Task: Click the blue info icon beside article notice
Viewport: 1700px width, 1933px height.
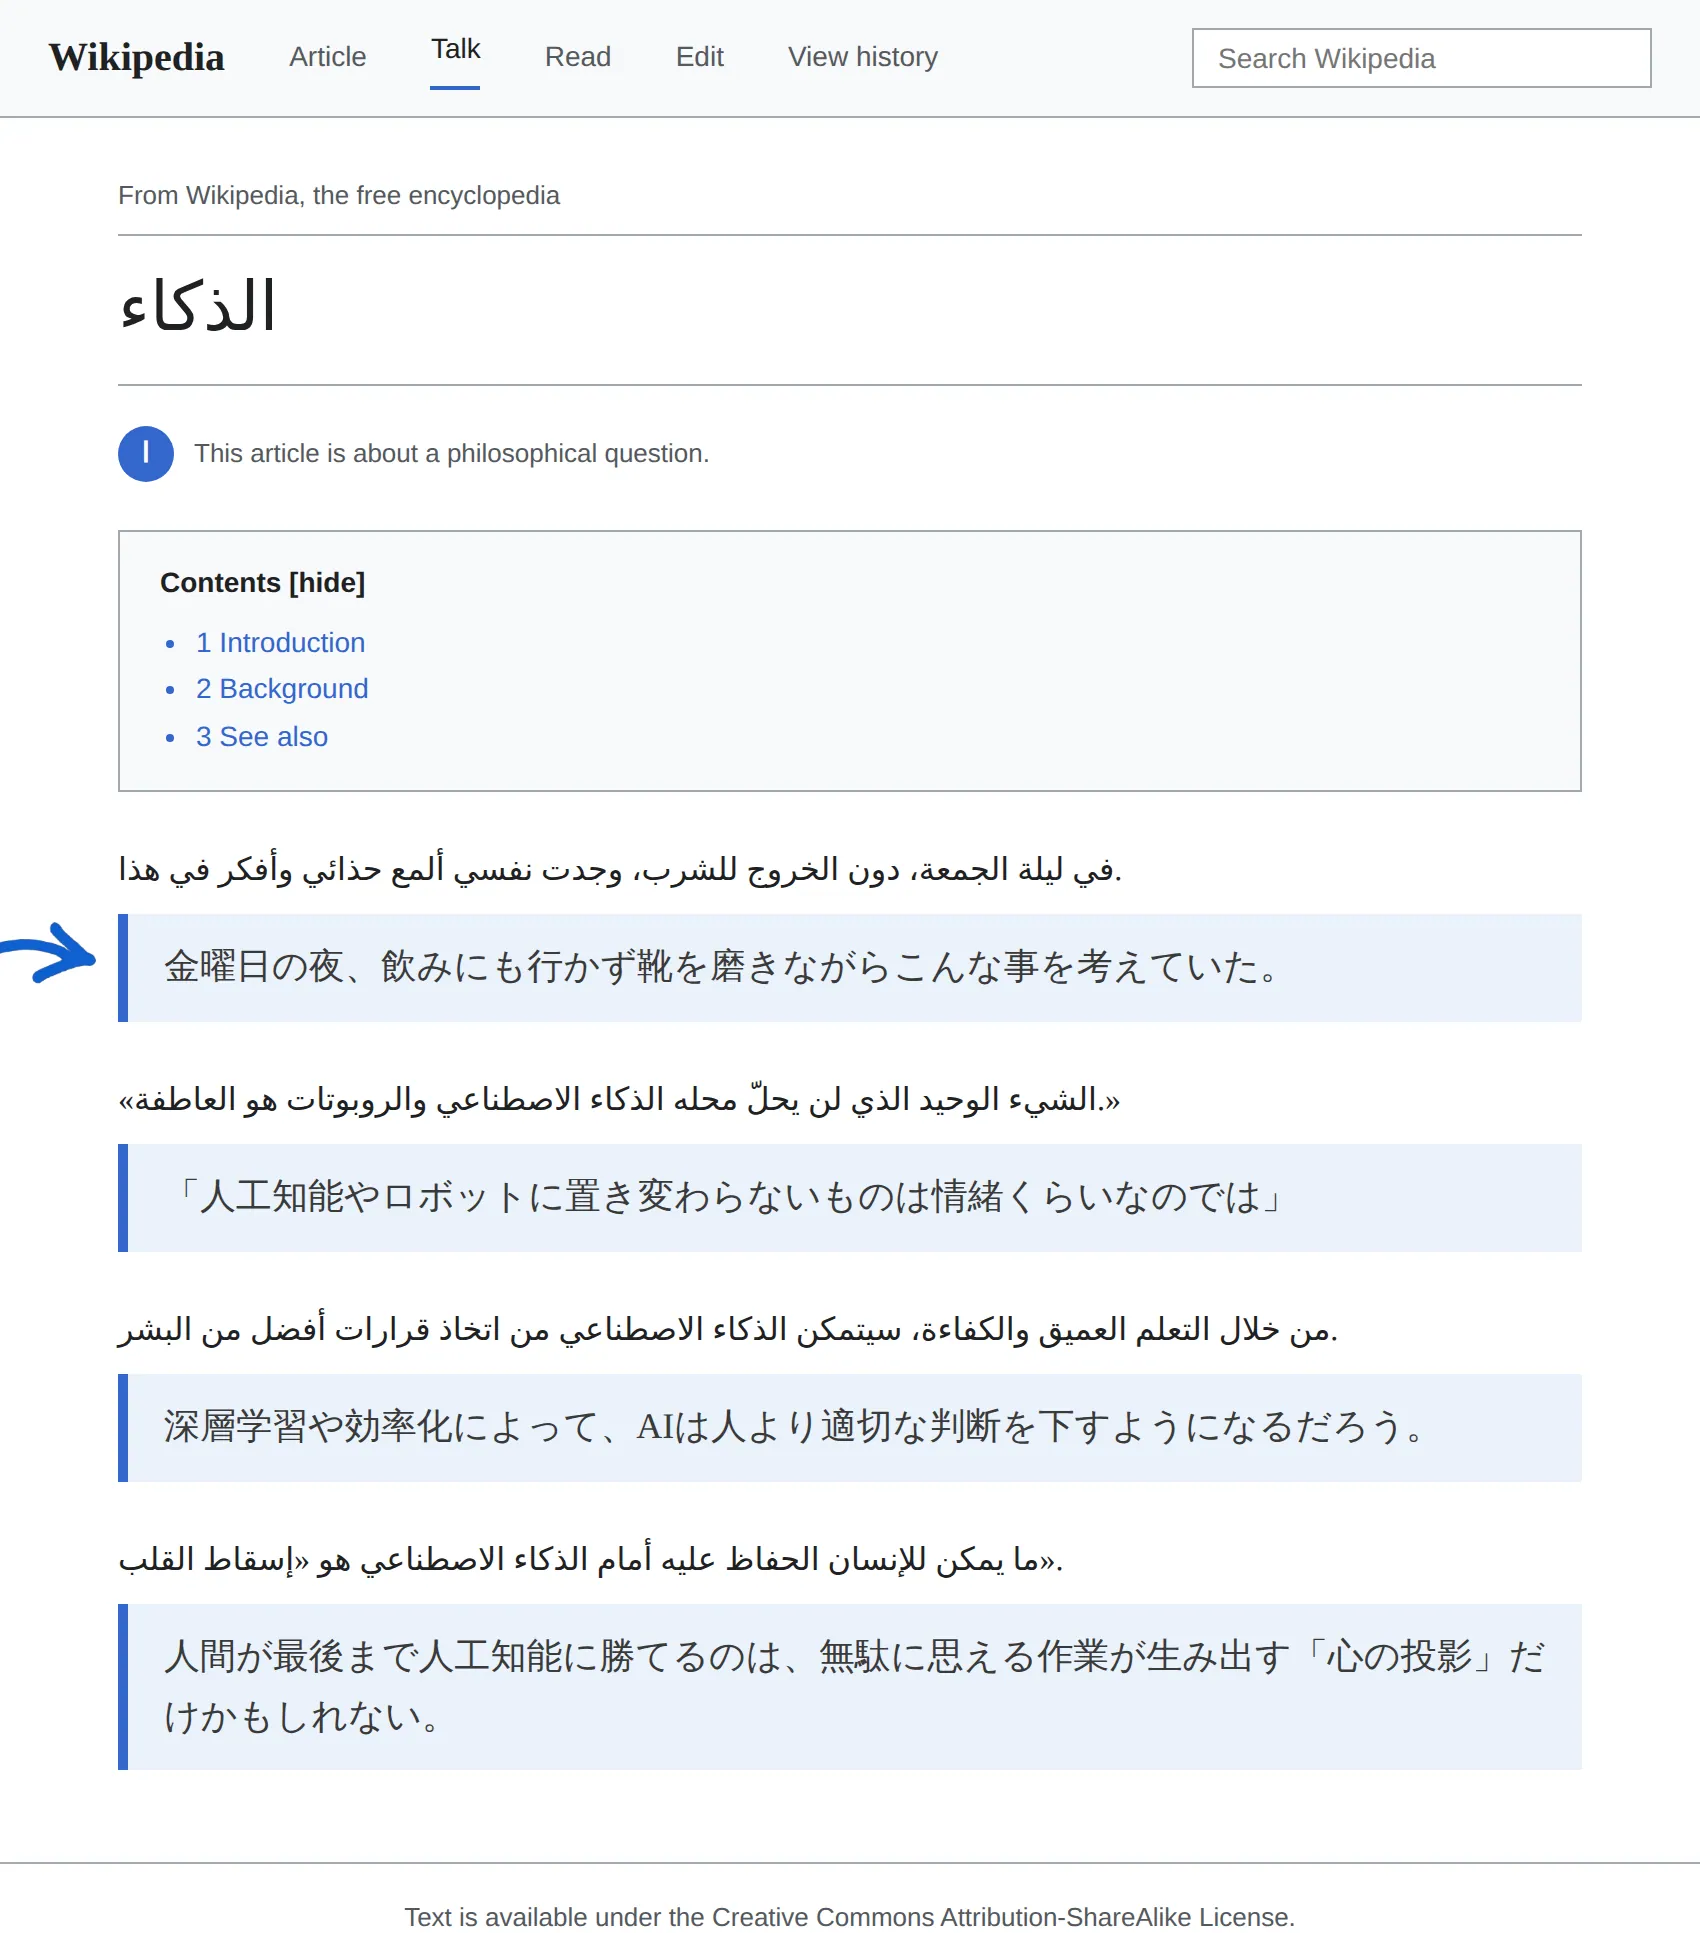Action: tap(146, 454)
